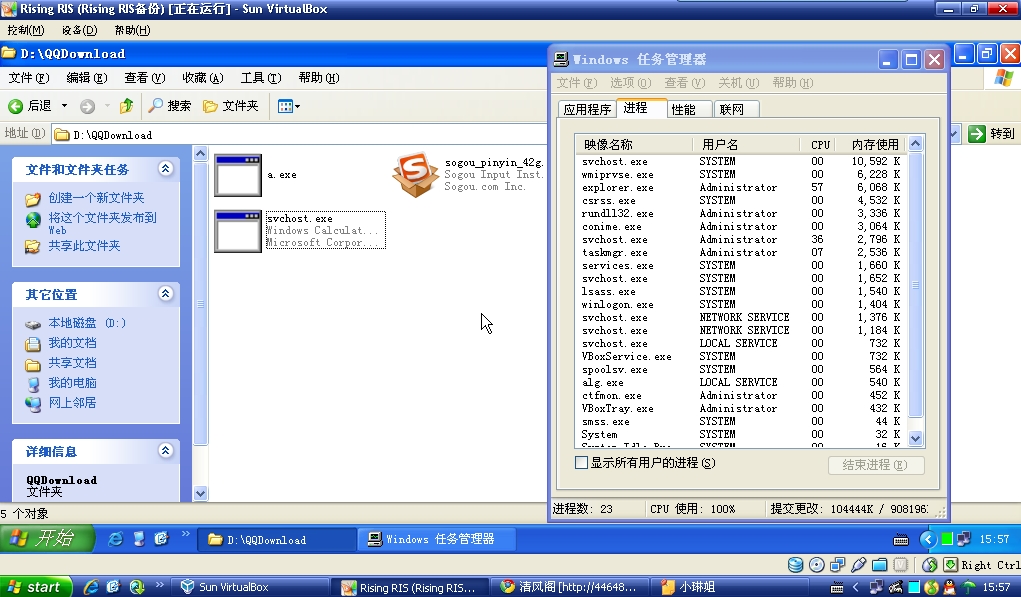The image size is (1021, 597).
Task: Open Explorer Favorites (收藏) menu
Action: coord(203,78)
